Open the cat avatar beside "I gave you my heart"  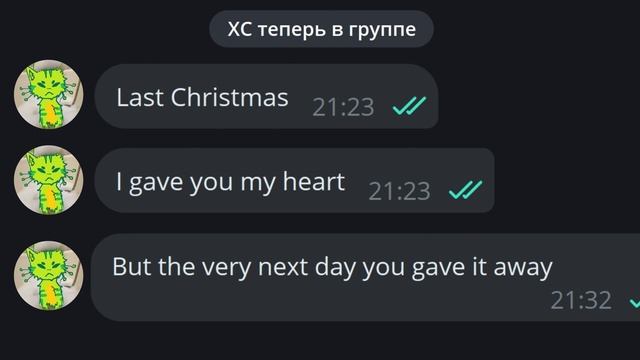click(49, 180)
